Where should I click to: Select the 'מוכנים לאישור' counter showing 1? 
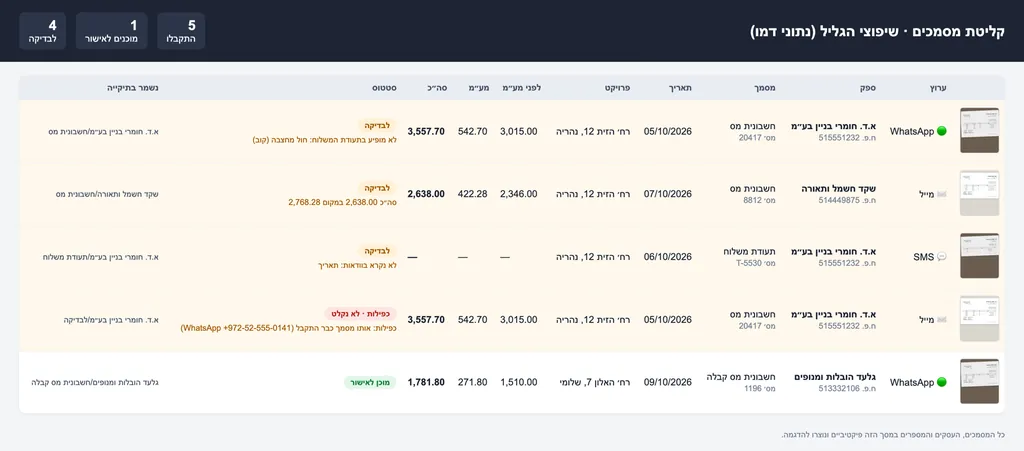tap(112, 31)
